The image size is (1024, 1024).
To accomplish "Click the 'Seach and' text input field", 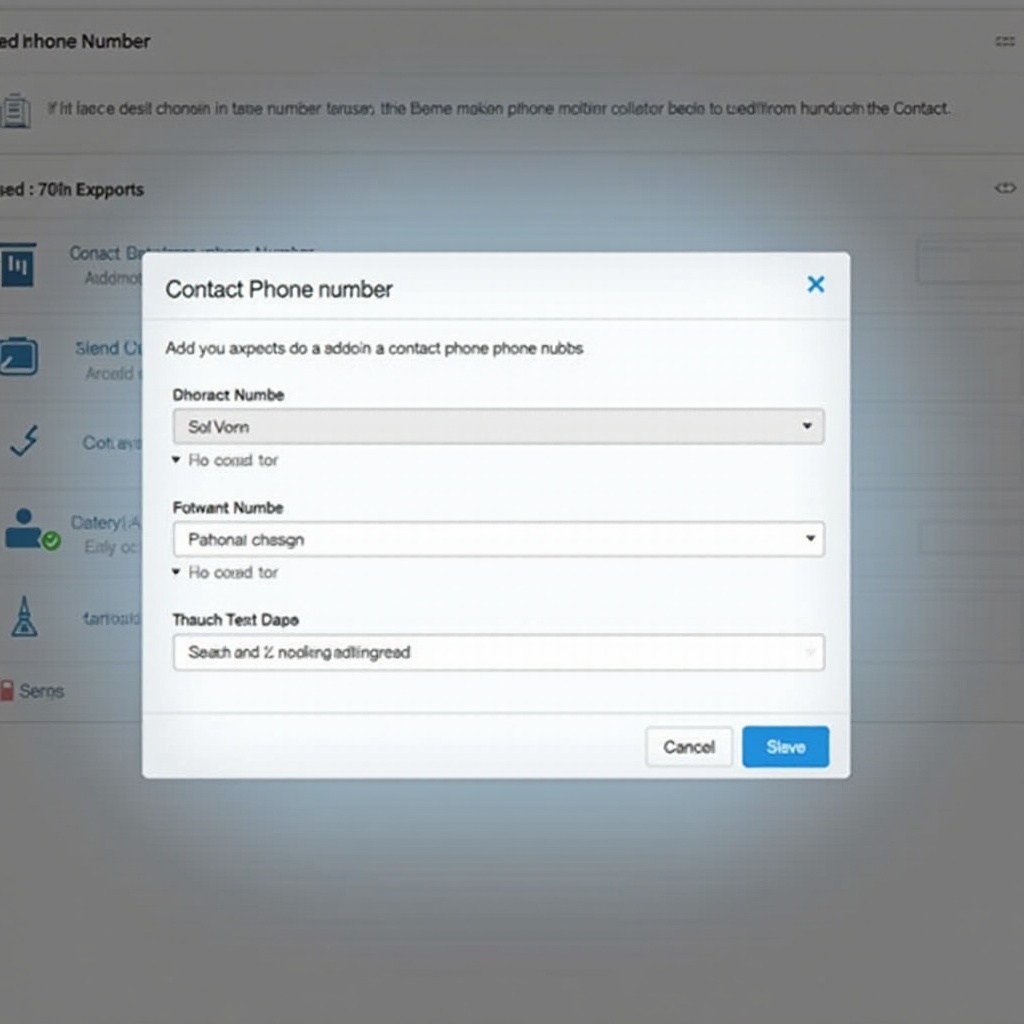I will click(480, 652).
